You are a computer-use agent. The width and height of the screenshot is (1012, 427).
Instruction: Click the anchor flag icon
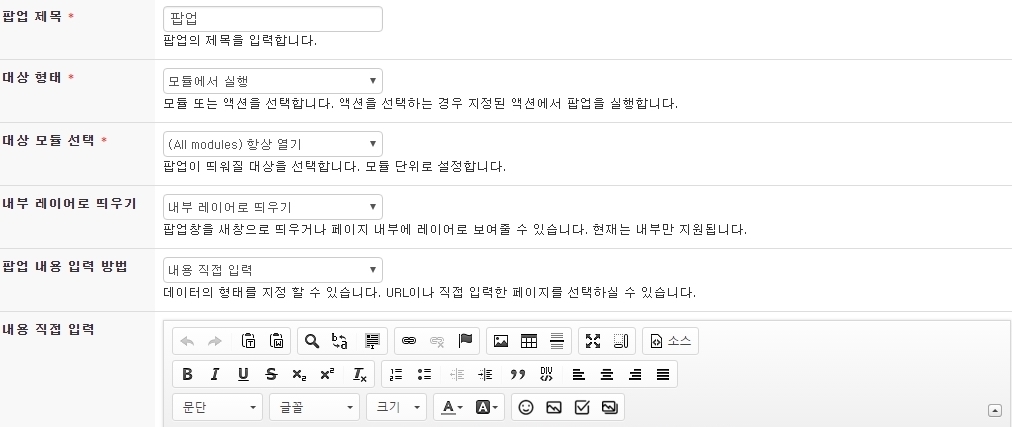click(465, 341)
